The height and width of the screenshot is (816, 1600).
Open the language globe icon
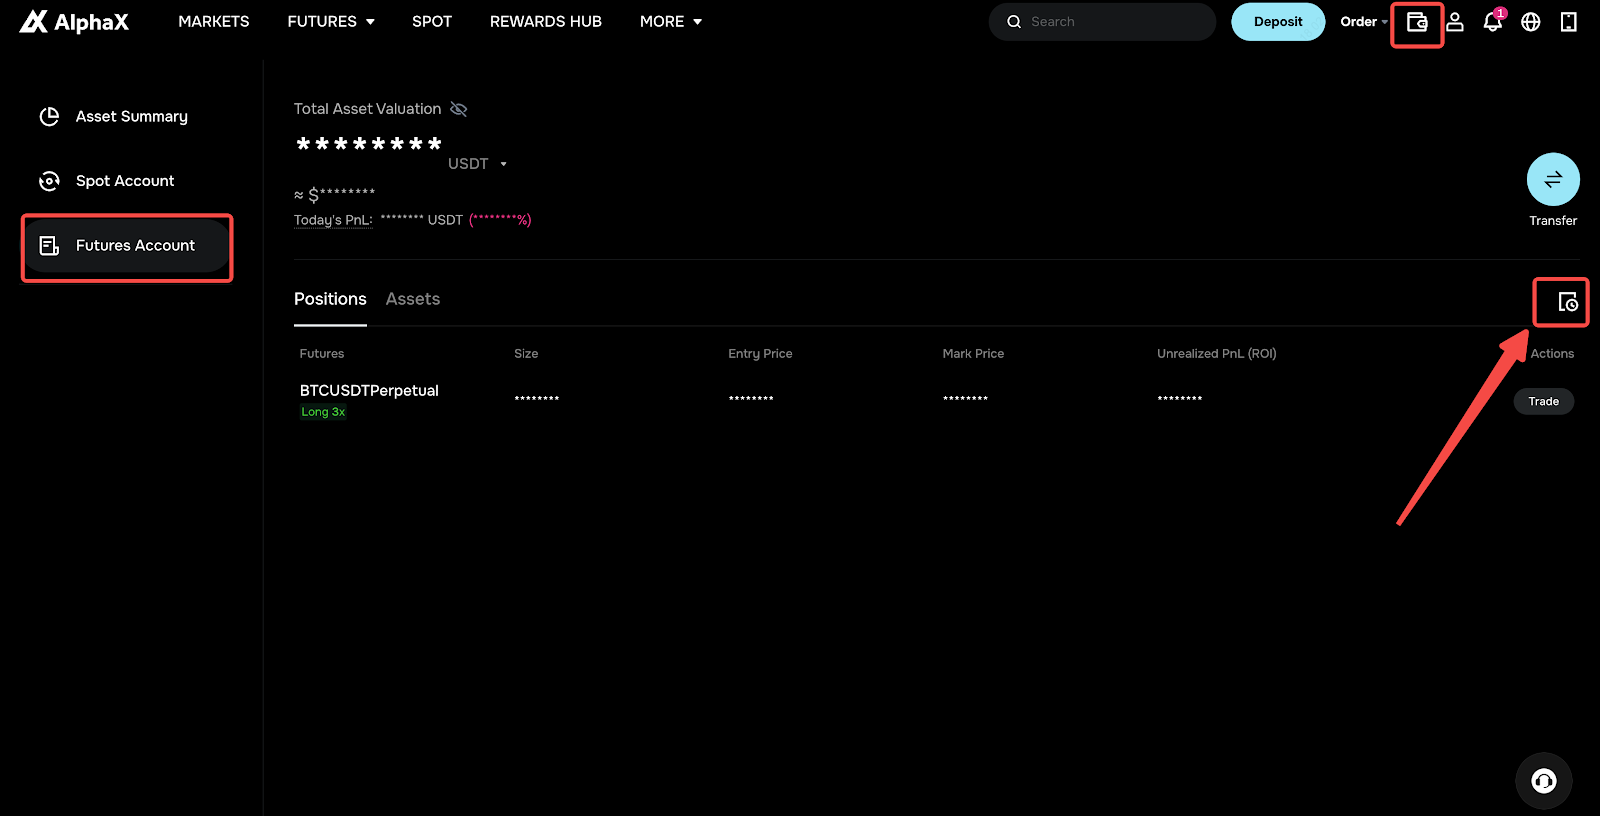click(x=1531, y=22)
